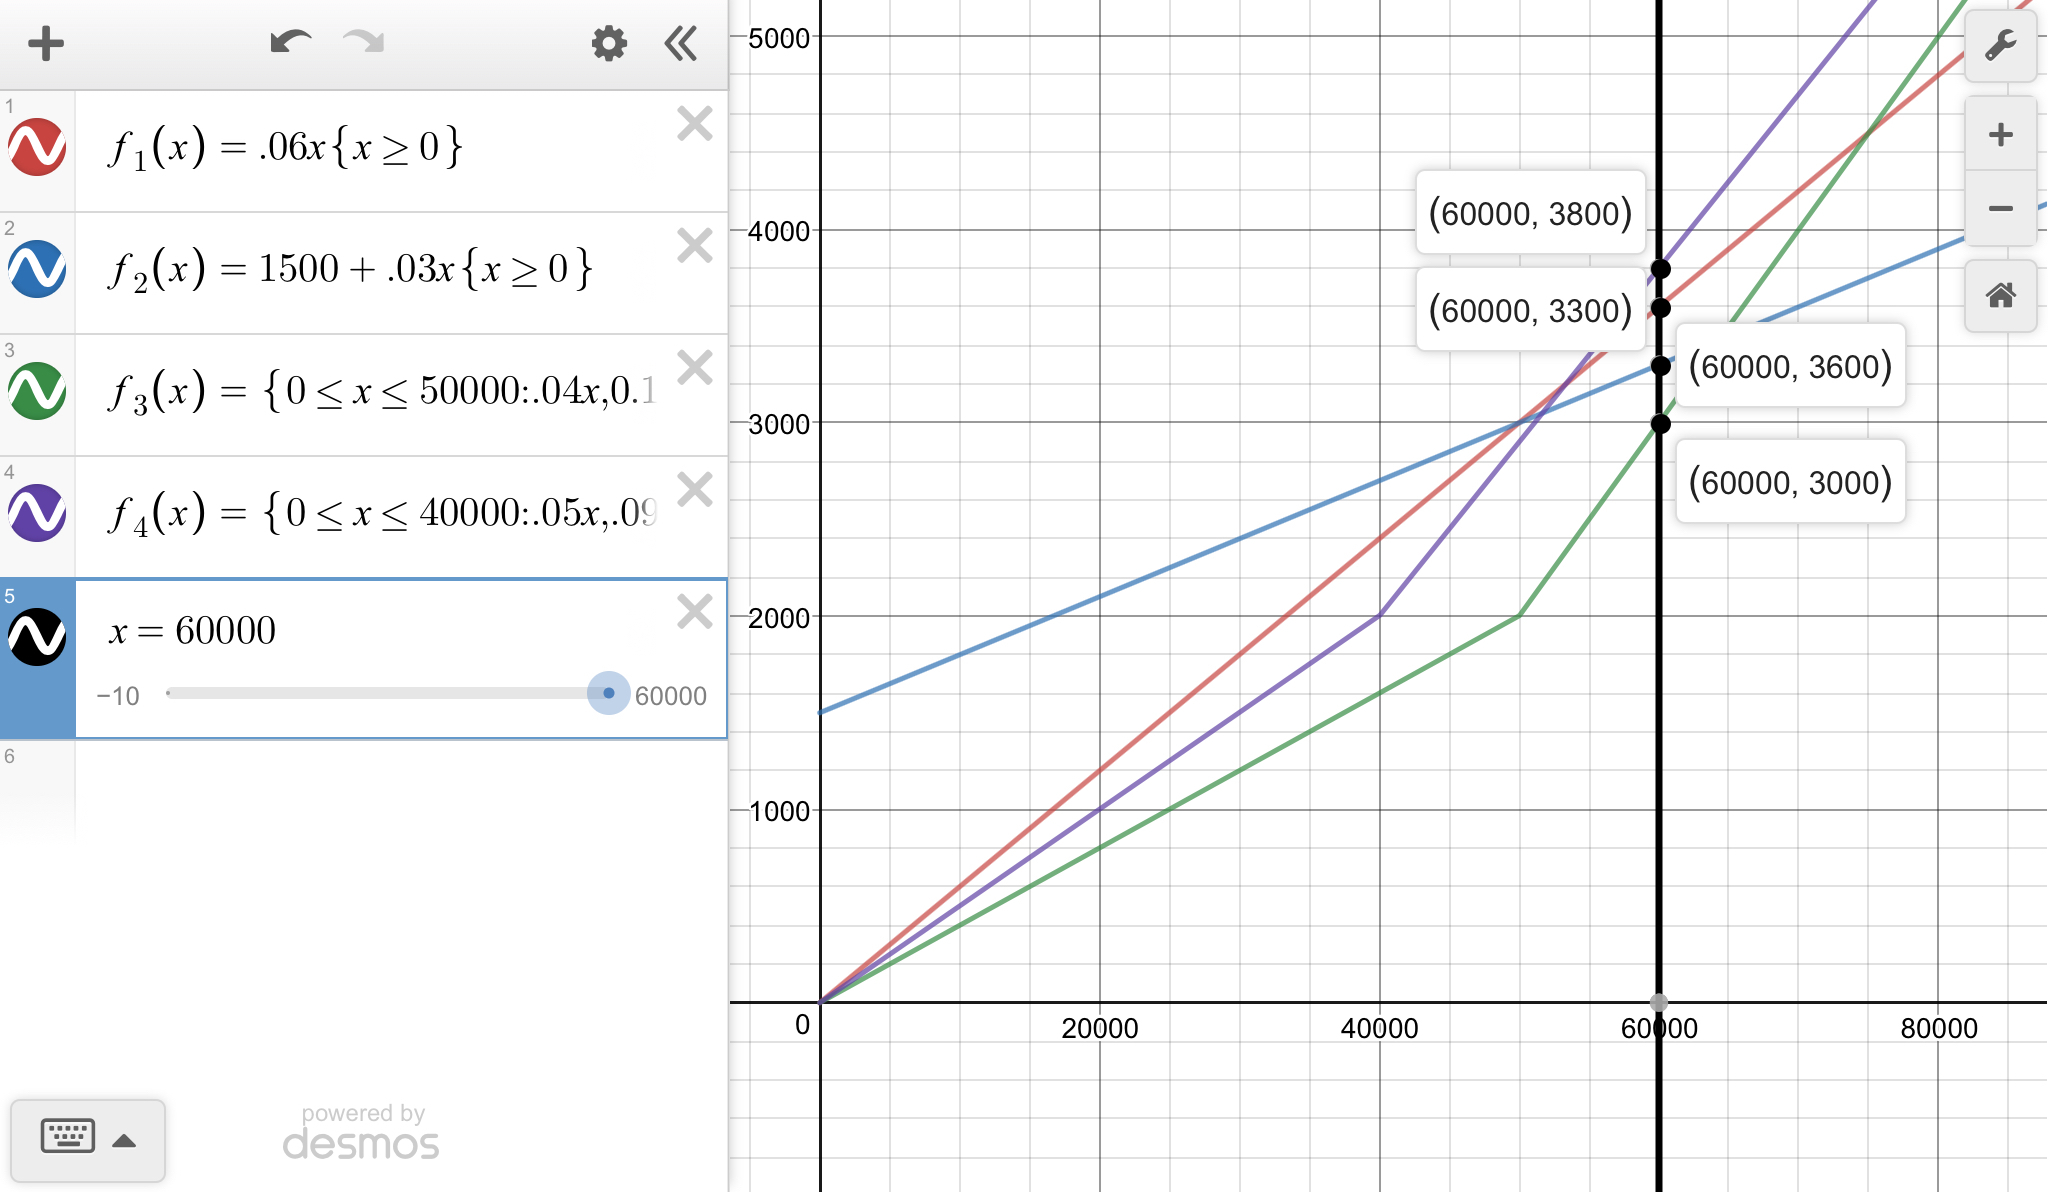Collapse the expression list panel
The image size is (2048, 1192).
(681, 43)
